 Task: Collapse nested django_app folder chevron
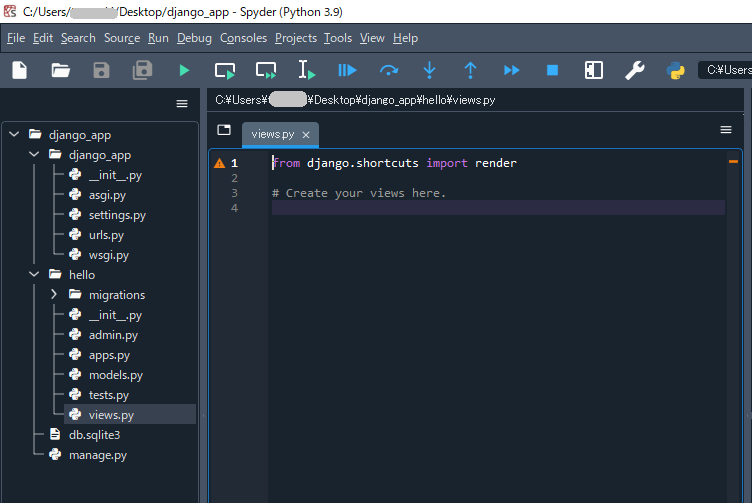tap(34, 154)
